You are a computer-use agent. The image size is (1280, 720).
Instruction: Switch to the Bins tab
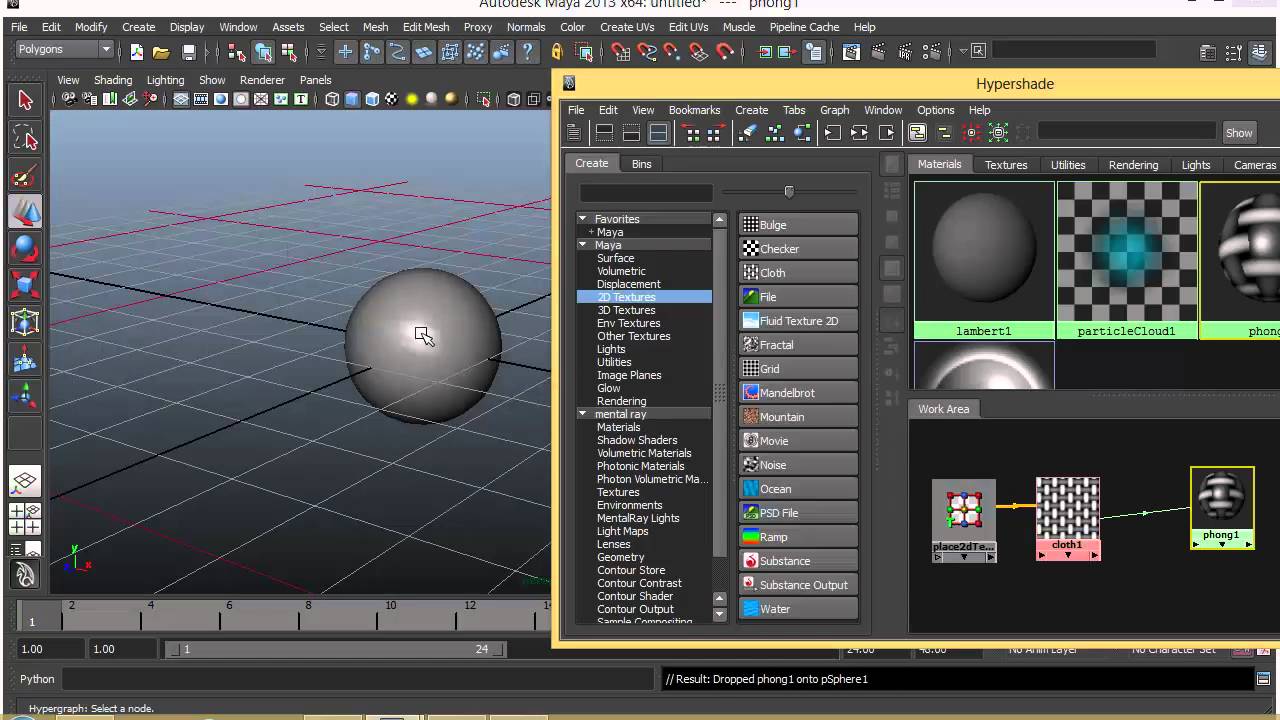click(641, 164)
